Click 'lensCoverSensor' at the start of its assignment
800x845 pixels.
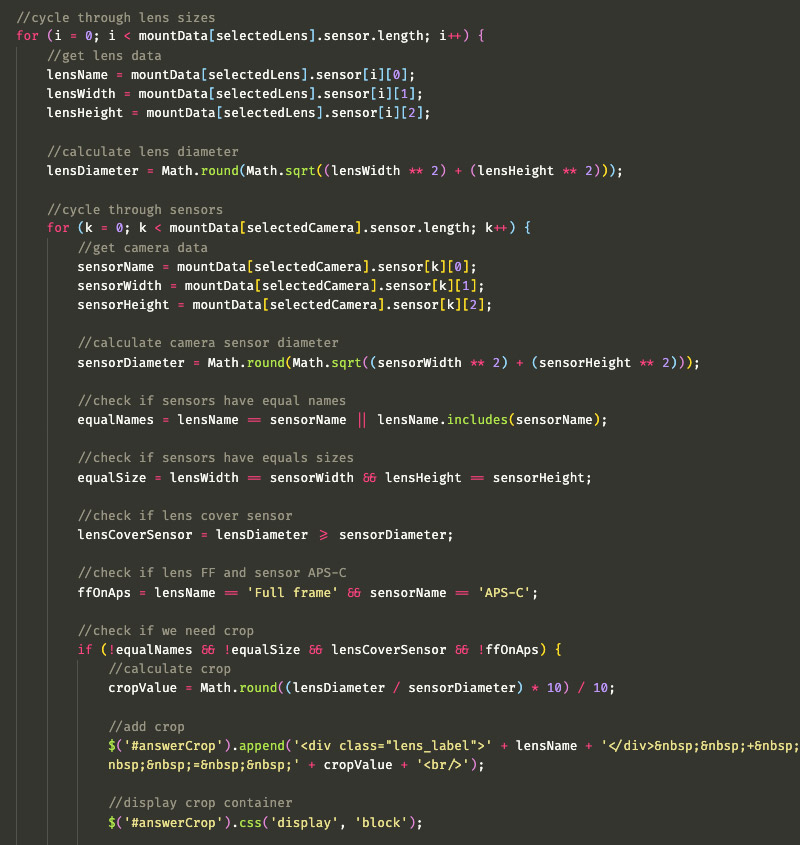click(135, 535)
